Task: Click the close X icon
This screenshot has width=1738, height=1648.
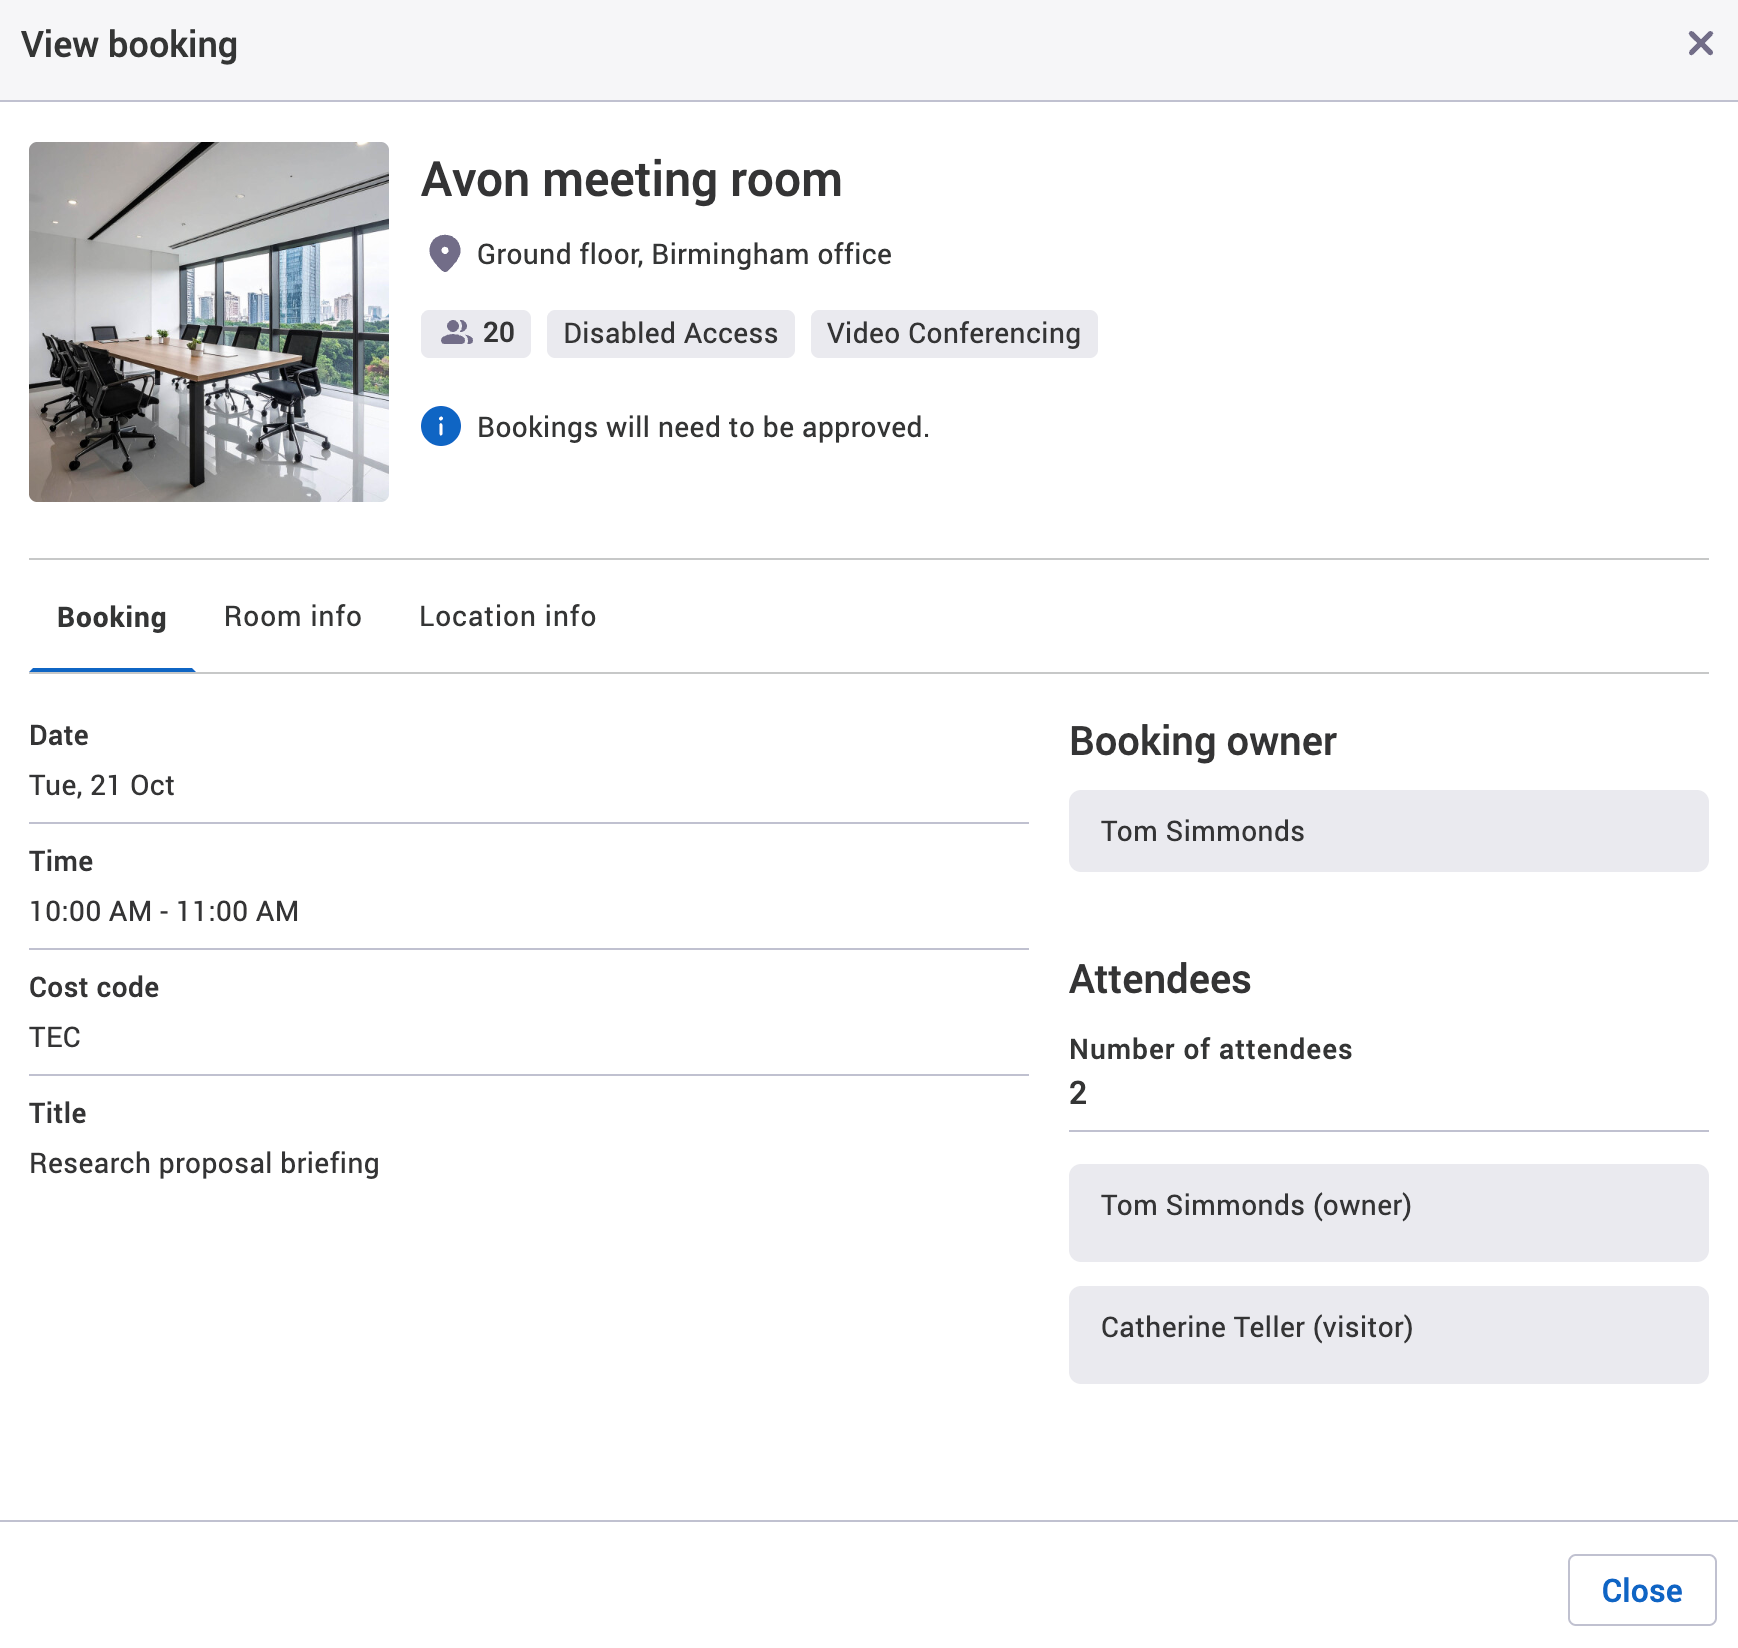Action: 1701,43
